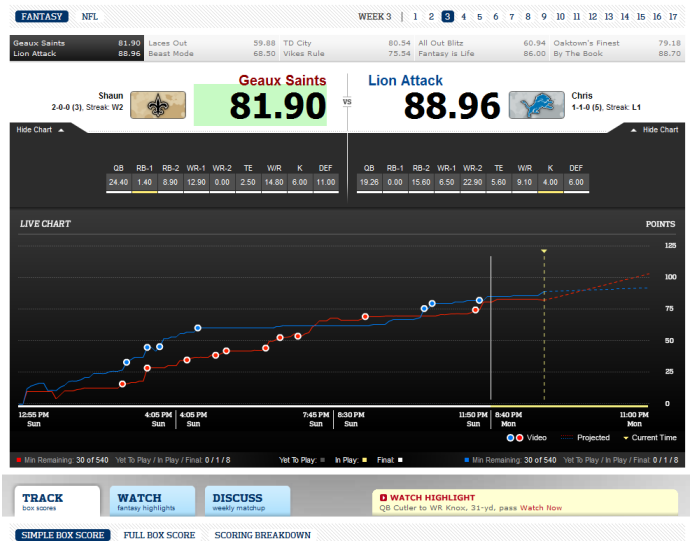Go to week 17
Viewport: 690px width, 541px height.
pos(673,17)
